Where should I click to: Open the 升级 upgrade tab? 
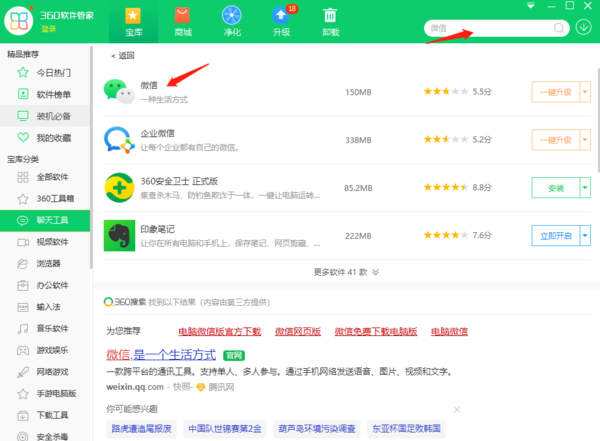point(281,22)
